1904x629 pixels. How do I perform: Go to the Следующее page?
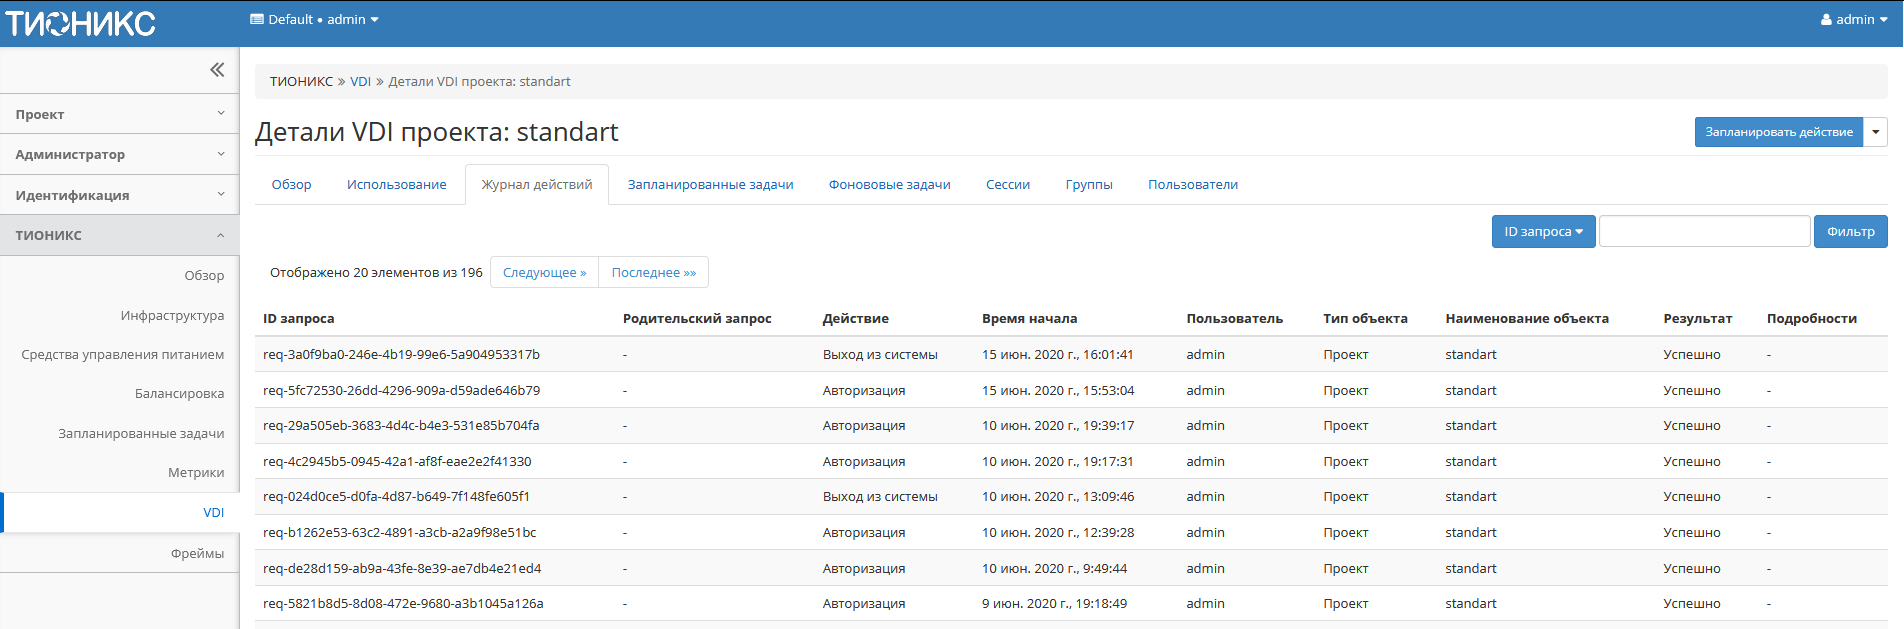pyautogui.click(x=544, y=273)
